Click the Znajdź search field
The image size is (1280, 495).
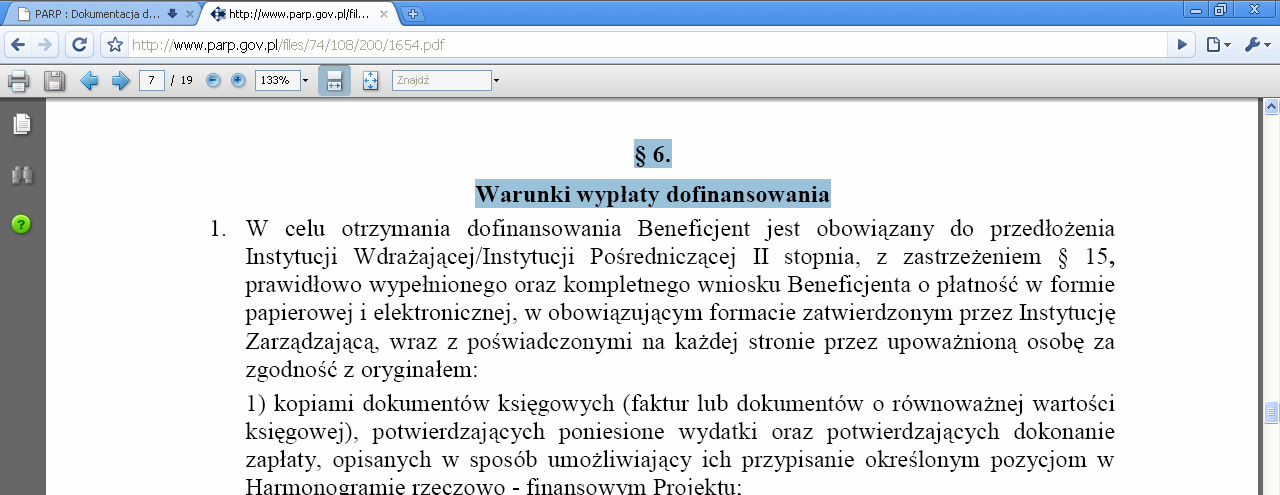[441, 80]
